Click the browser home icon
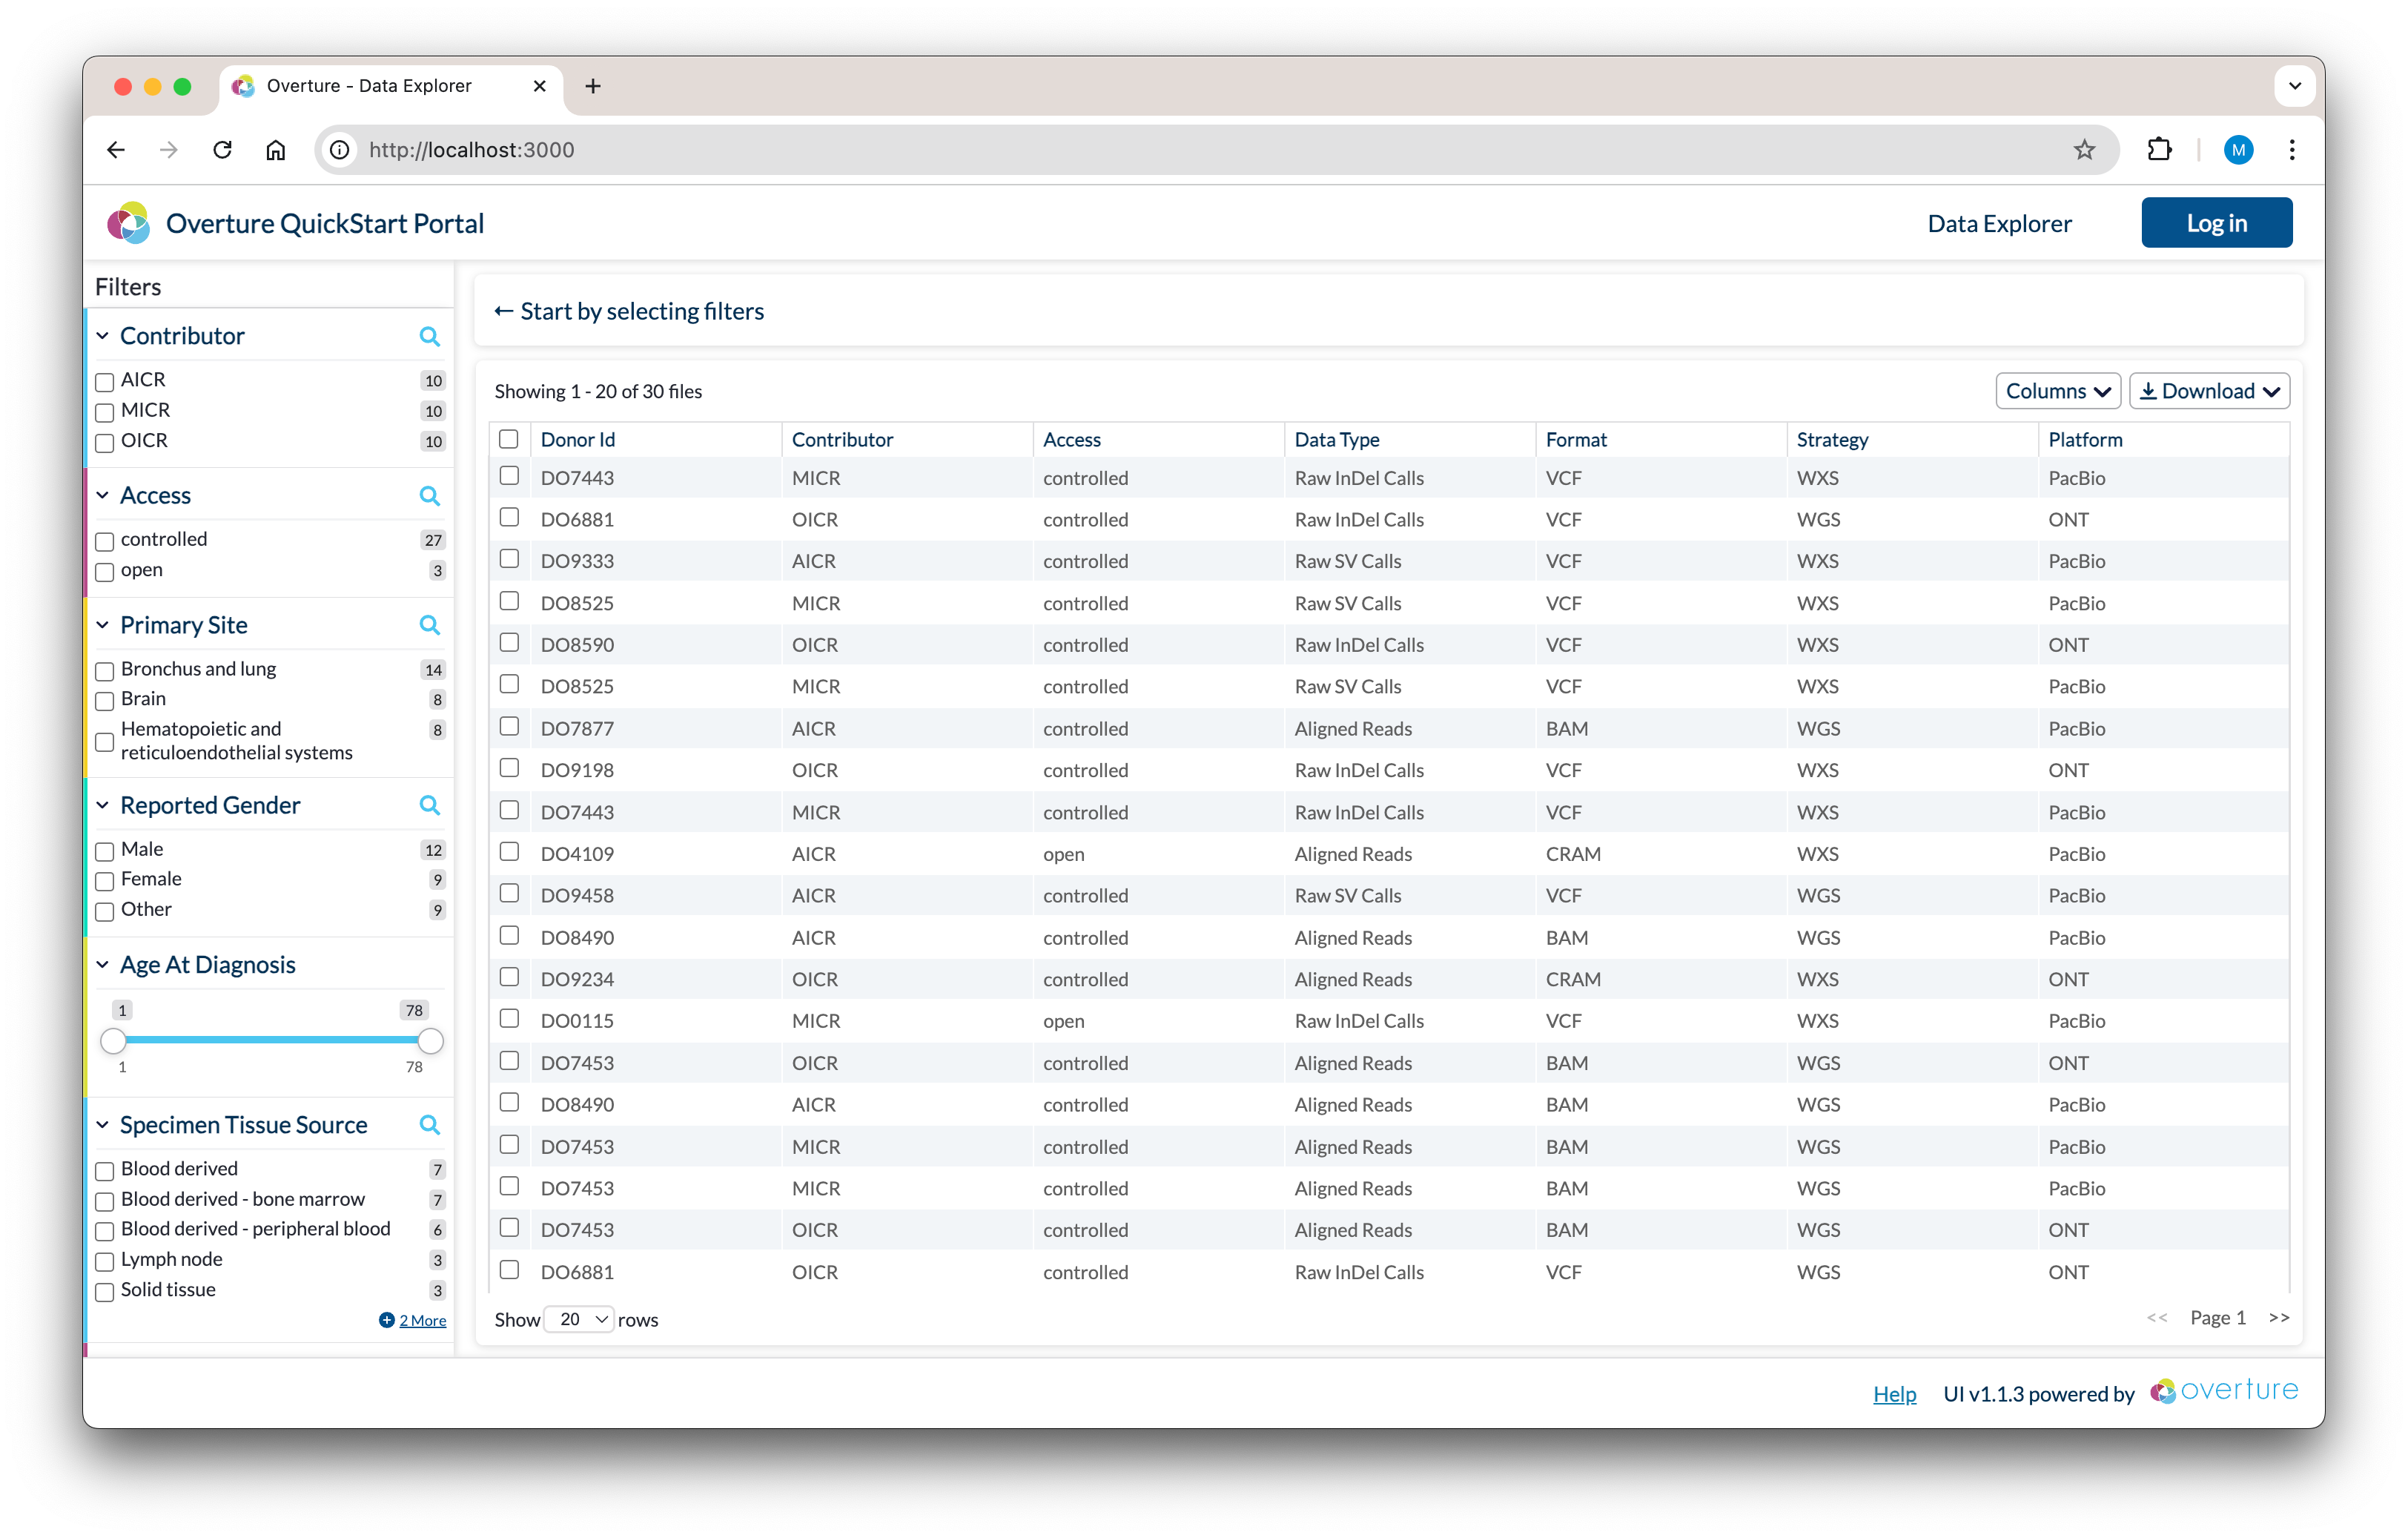 [x=275, y=150]
